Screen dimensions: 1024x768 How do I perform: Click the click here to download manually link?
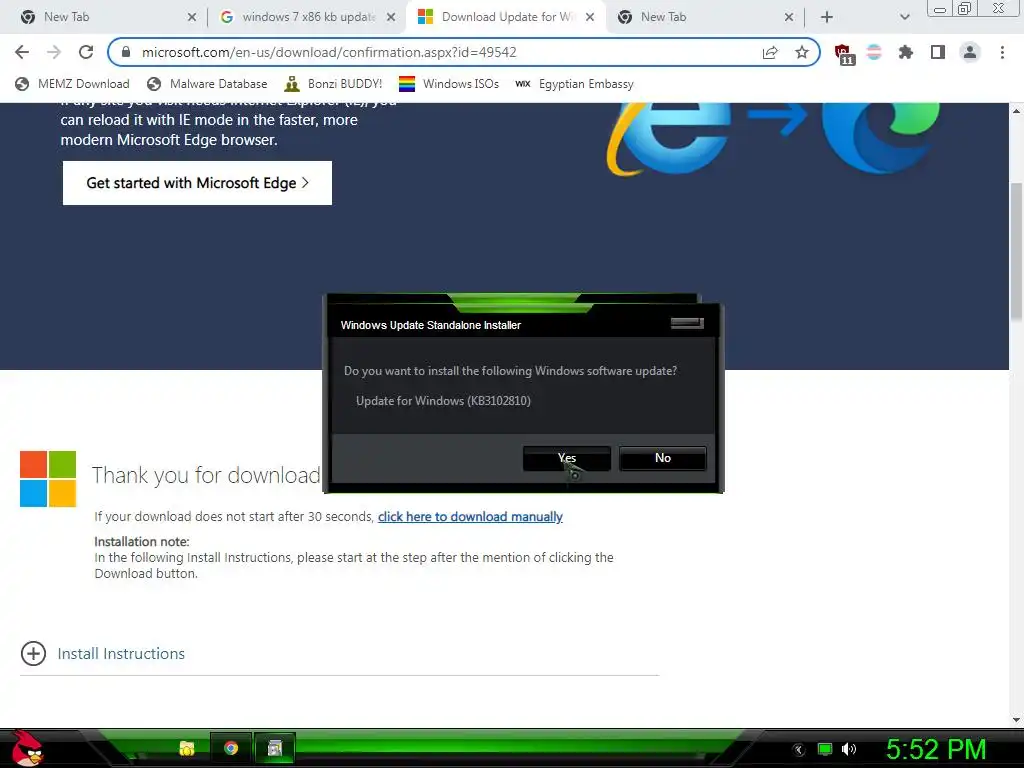coord(470,517)
